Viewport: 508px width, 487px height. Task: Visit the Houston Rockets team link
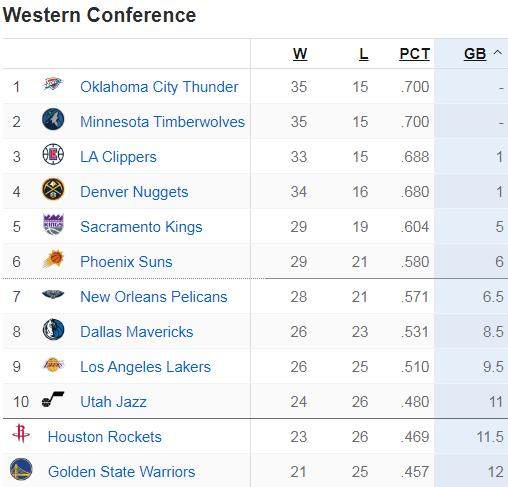(104, 437)
